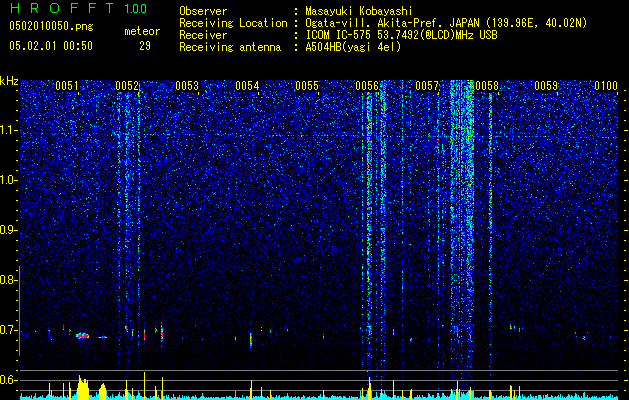
Task: Click time marker 0059
Action: pos(546,86)
